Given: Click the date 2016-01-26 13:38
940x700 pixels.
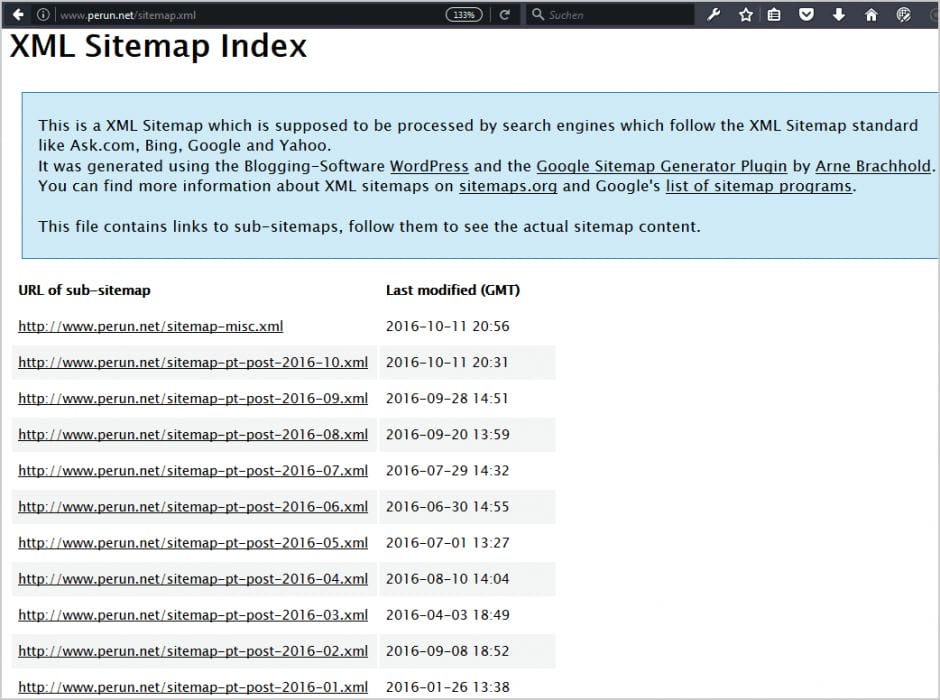Looking at the screenshot, I should (x=447, y=687).
